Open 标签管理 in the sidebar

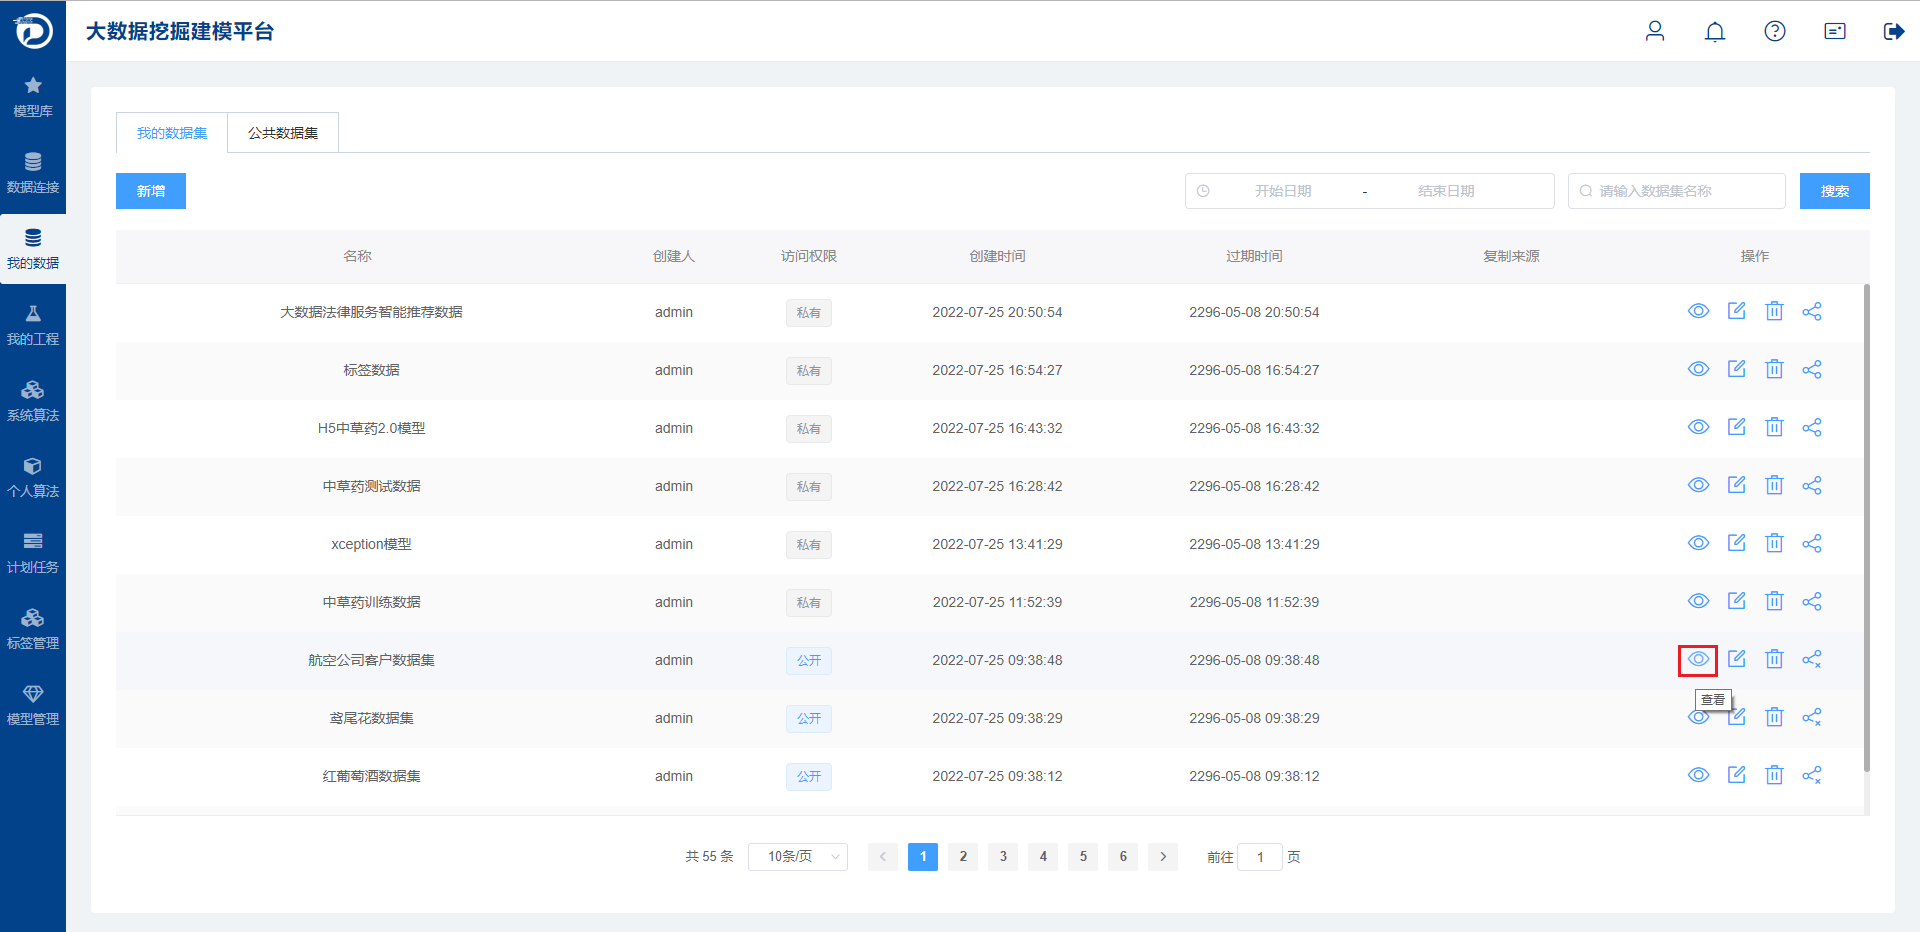click(33, 630)
